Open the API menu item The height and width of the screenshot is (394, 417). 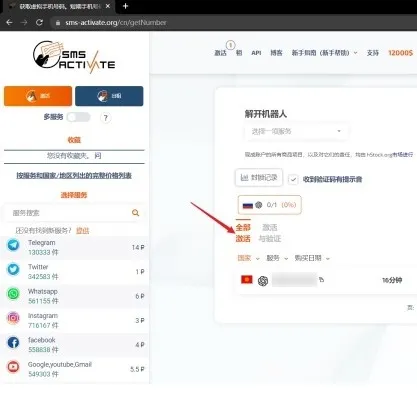[x=256, y=53]
